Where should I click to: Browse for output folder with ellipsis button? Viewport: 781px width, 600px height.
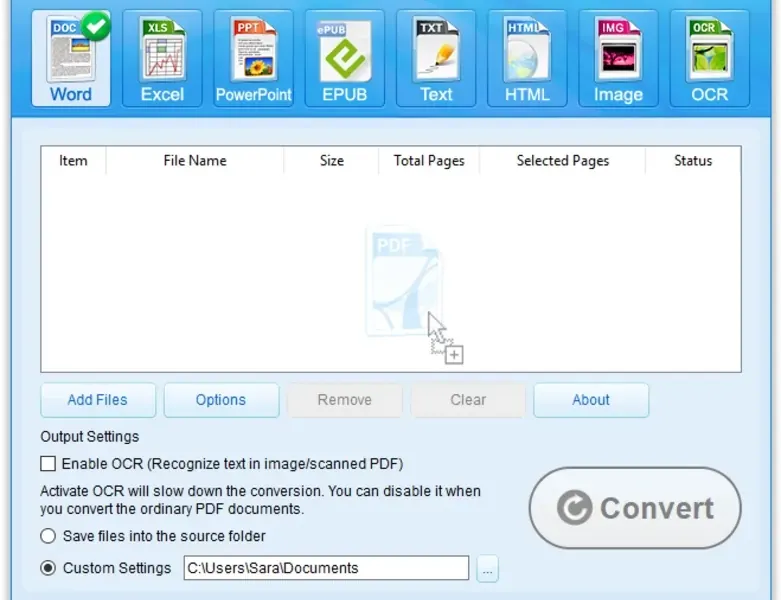(487, 569)
